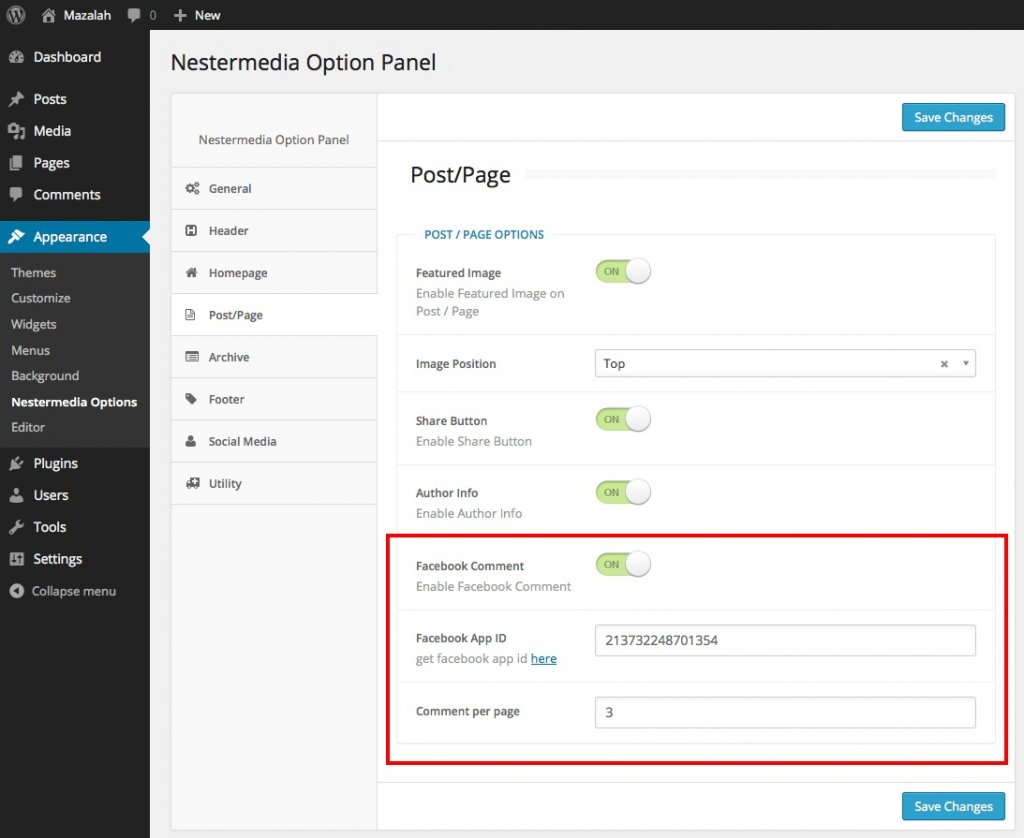Screen dimensions: 1024x838
Task: Select the Post/Page options tab
Action: click(274, 315)
